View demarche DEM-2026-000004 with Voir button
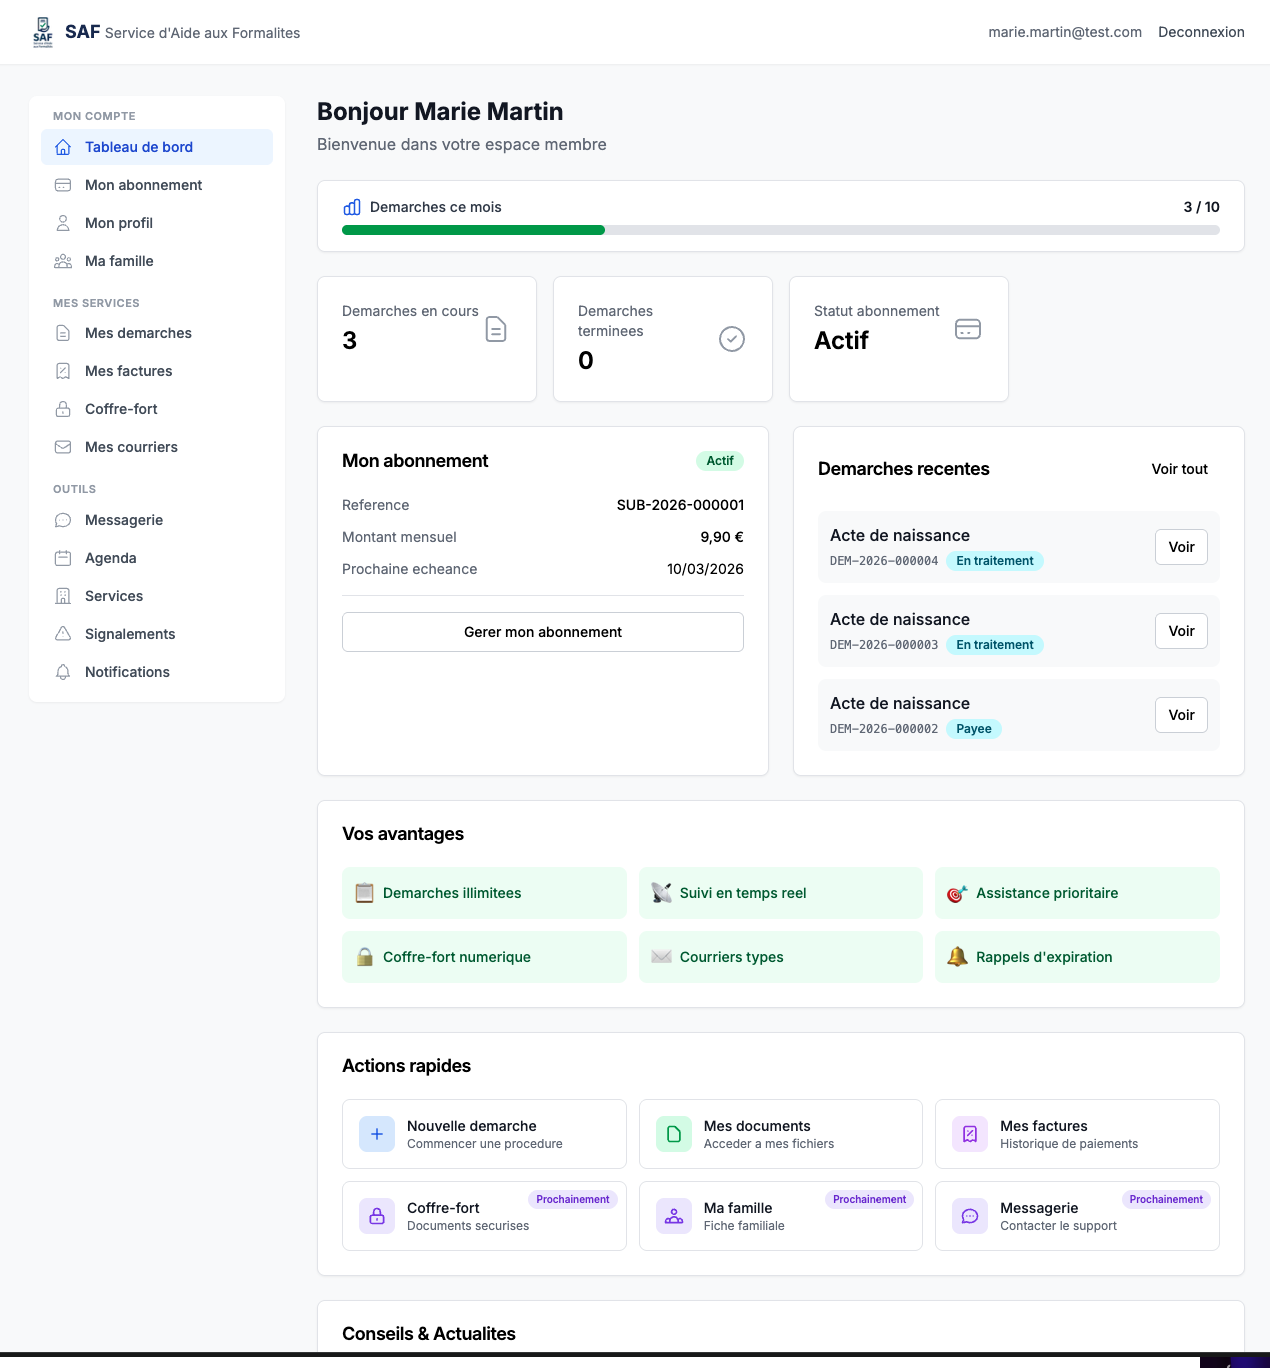 (x=1181, y=547)
